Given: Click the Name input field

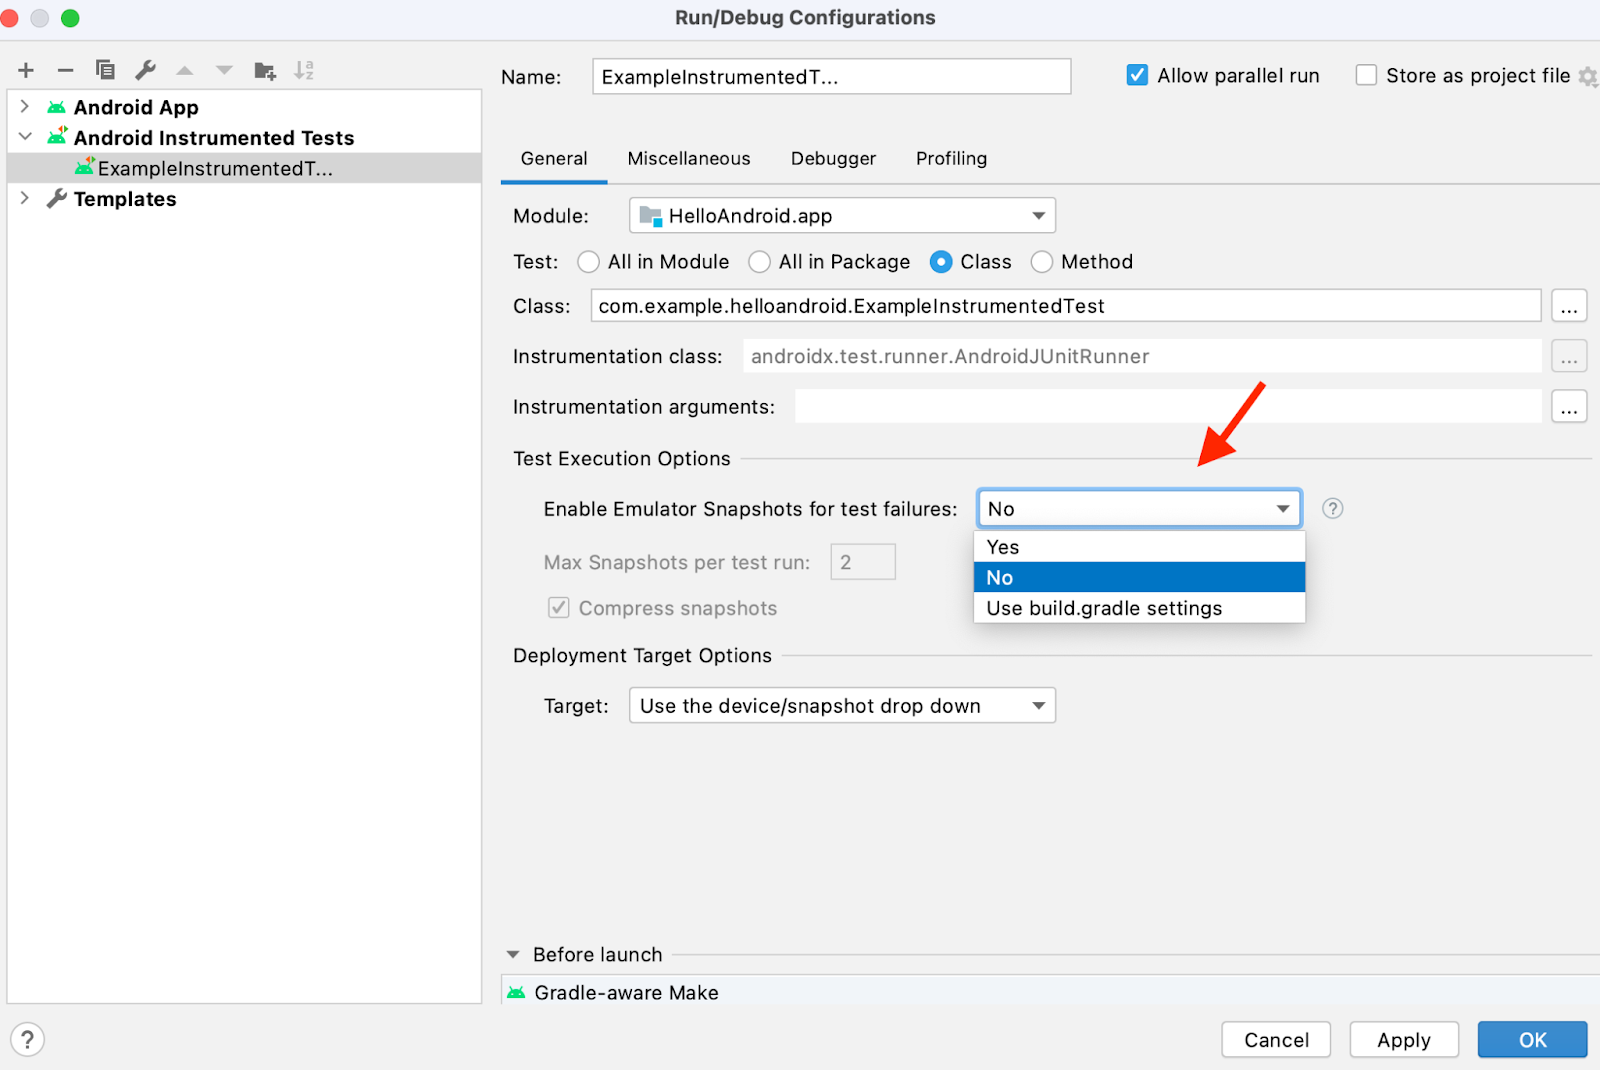Looking at the screenshot, I should (831, 77).
